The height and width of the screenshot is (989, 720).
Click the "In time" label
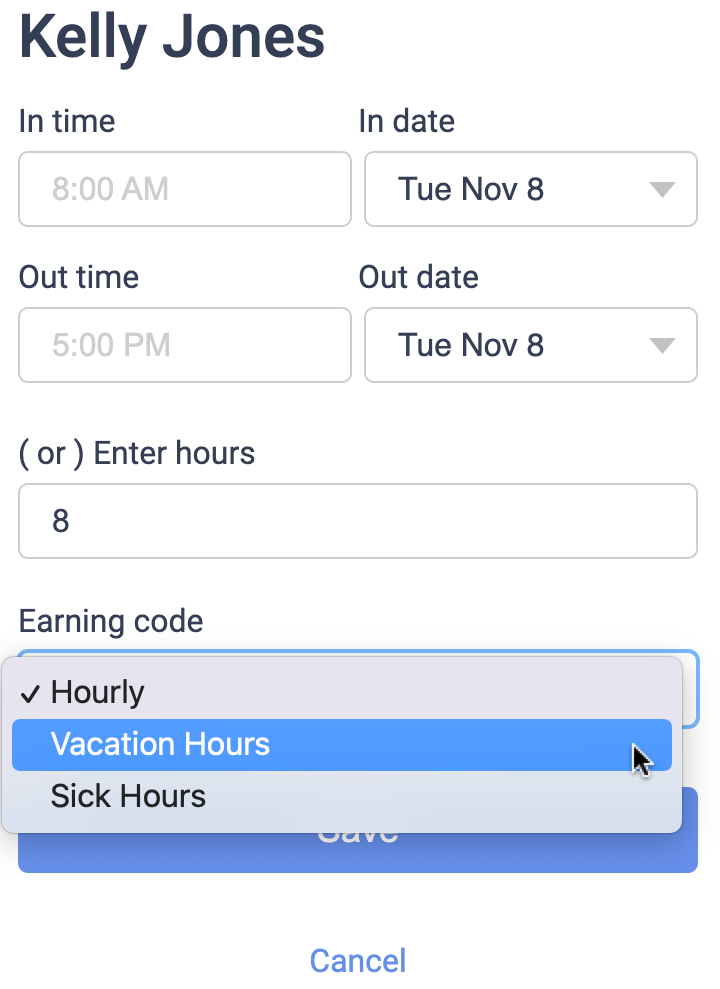point(67,122)
